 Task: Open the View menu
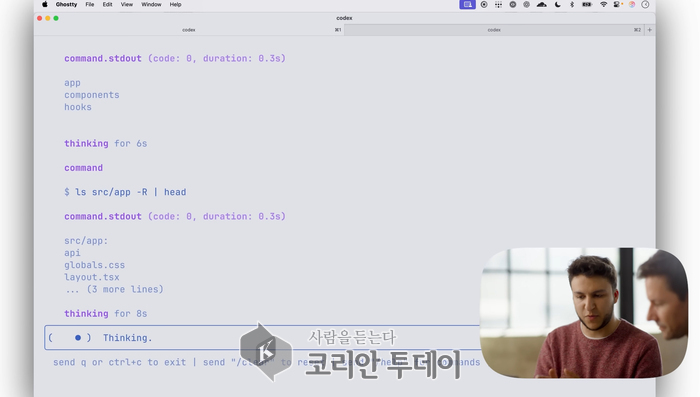tap(127, 4)
